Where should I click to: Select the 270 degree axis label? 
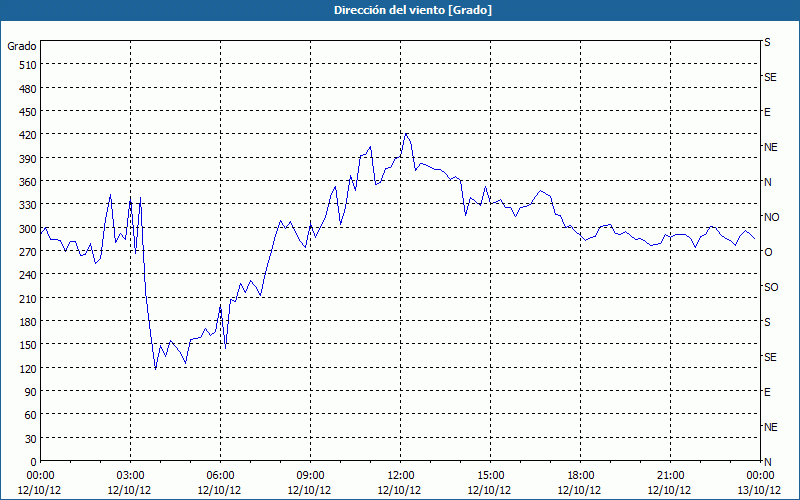pos(28,252)
